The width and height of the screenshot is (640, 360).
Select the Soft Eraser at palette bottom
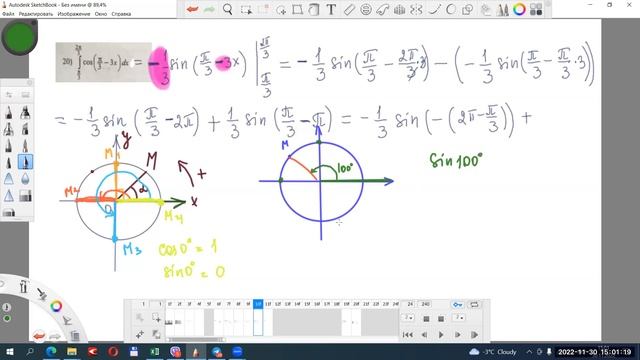[x=9, y=212]
